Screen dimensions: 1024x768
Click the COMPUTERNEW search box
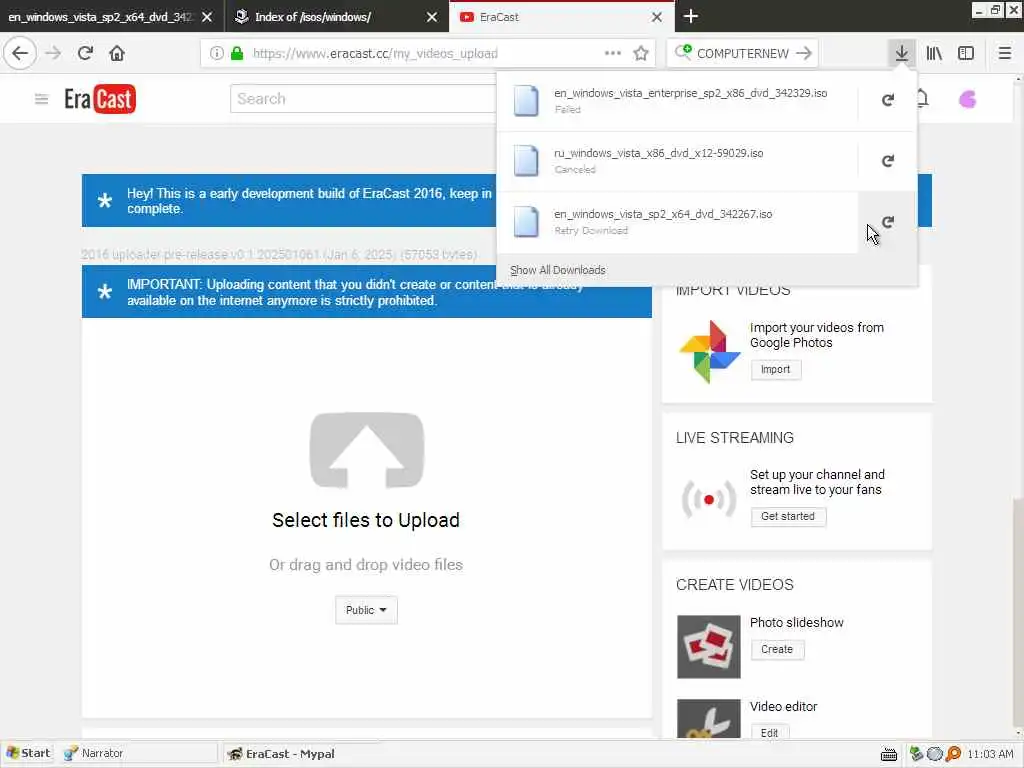click(743, 54)
